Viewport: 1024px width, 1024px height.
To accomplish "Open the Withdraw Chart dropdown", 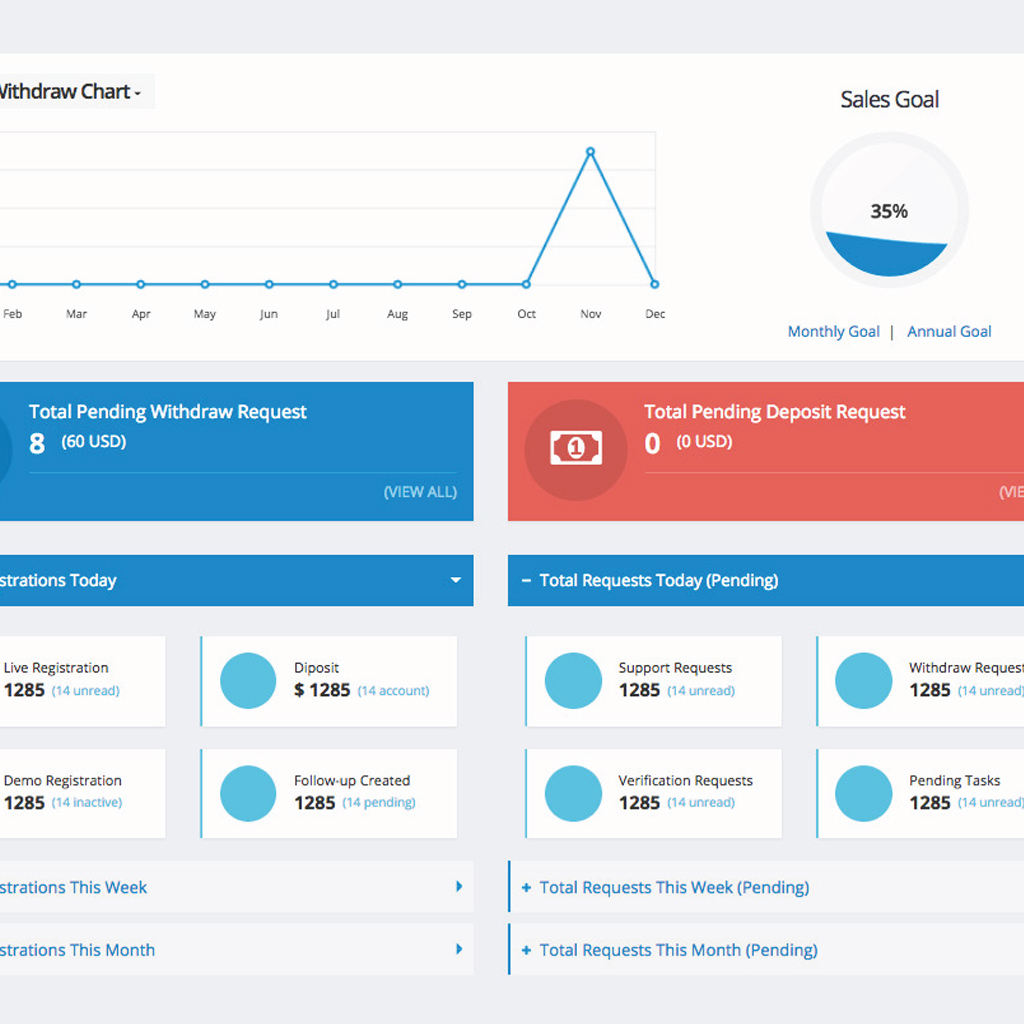I will tap(137, 92).
